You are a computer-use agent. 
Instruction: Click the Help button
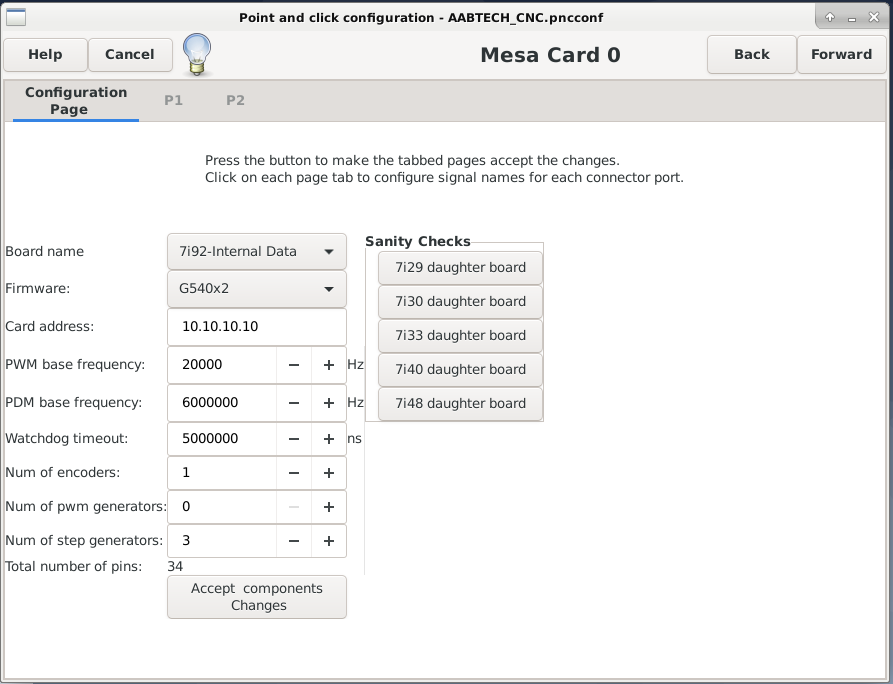click(x=46, y=55)
